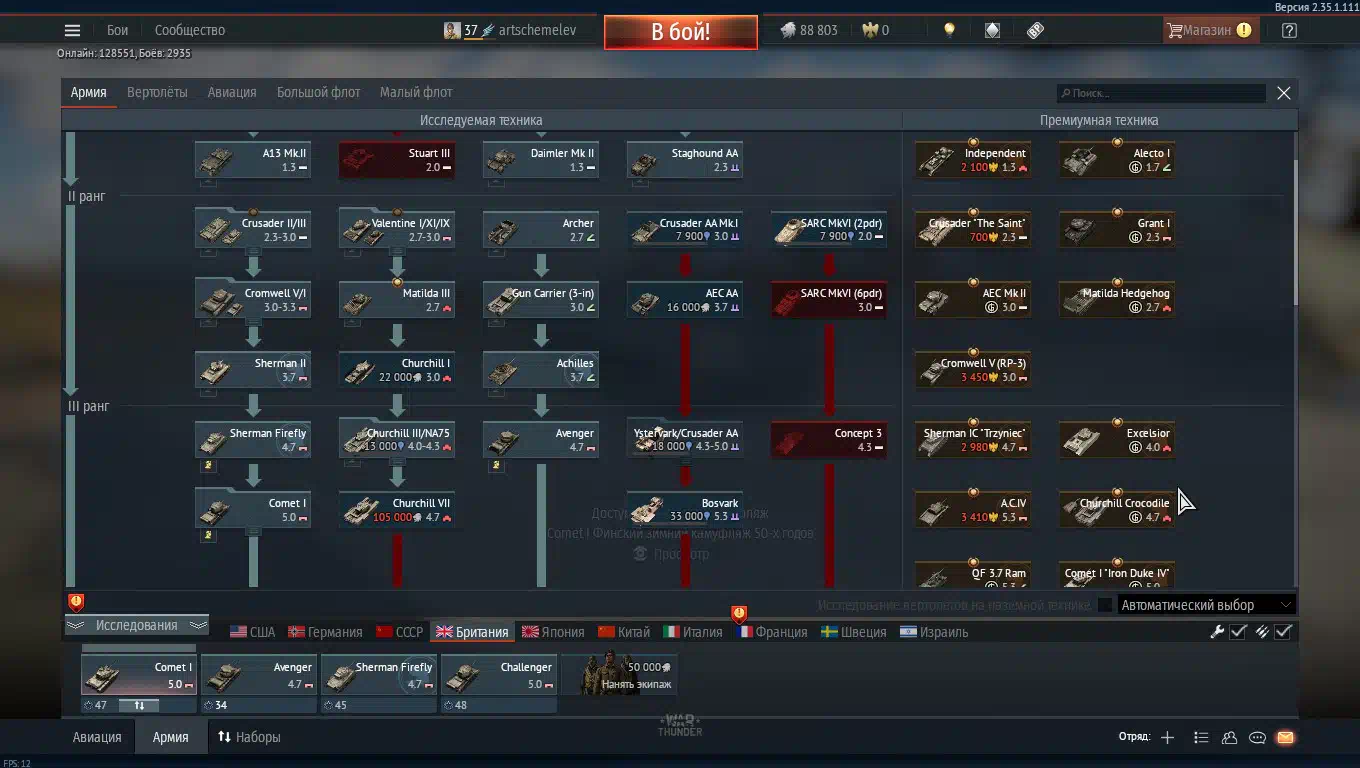Select the Churchill VII vehicle card
Screen dimensions: 1360x768
[x=397, y=509]
